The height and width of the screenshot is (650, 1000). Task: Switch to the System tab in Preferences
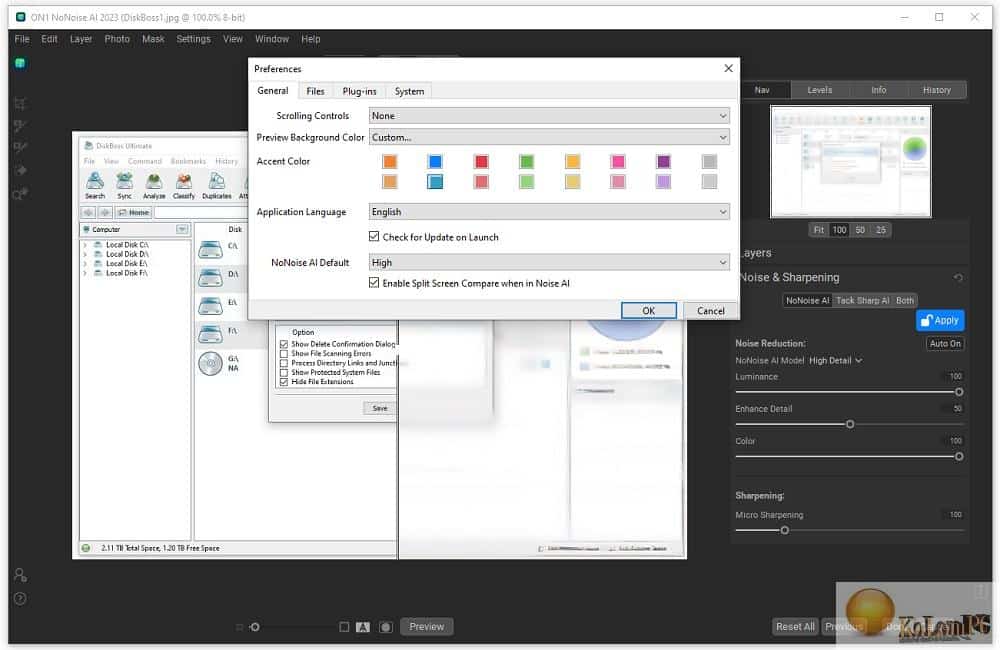(409, 91)
